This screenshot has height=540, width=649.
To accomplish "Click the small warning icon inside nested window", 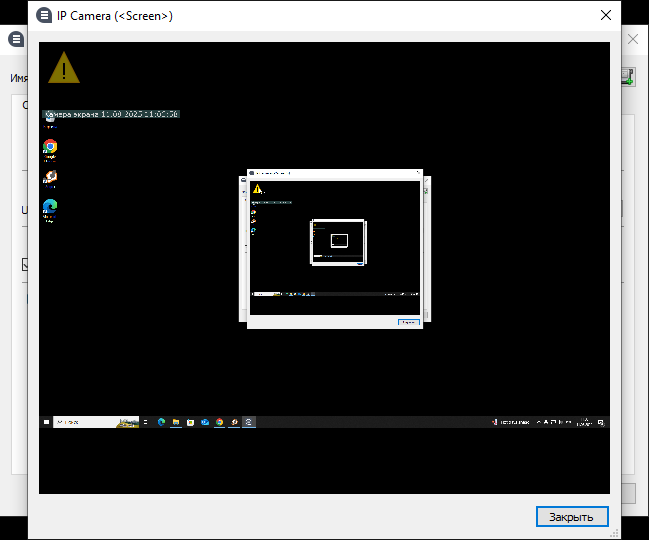I will click(x=257, y=188).
